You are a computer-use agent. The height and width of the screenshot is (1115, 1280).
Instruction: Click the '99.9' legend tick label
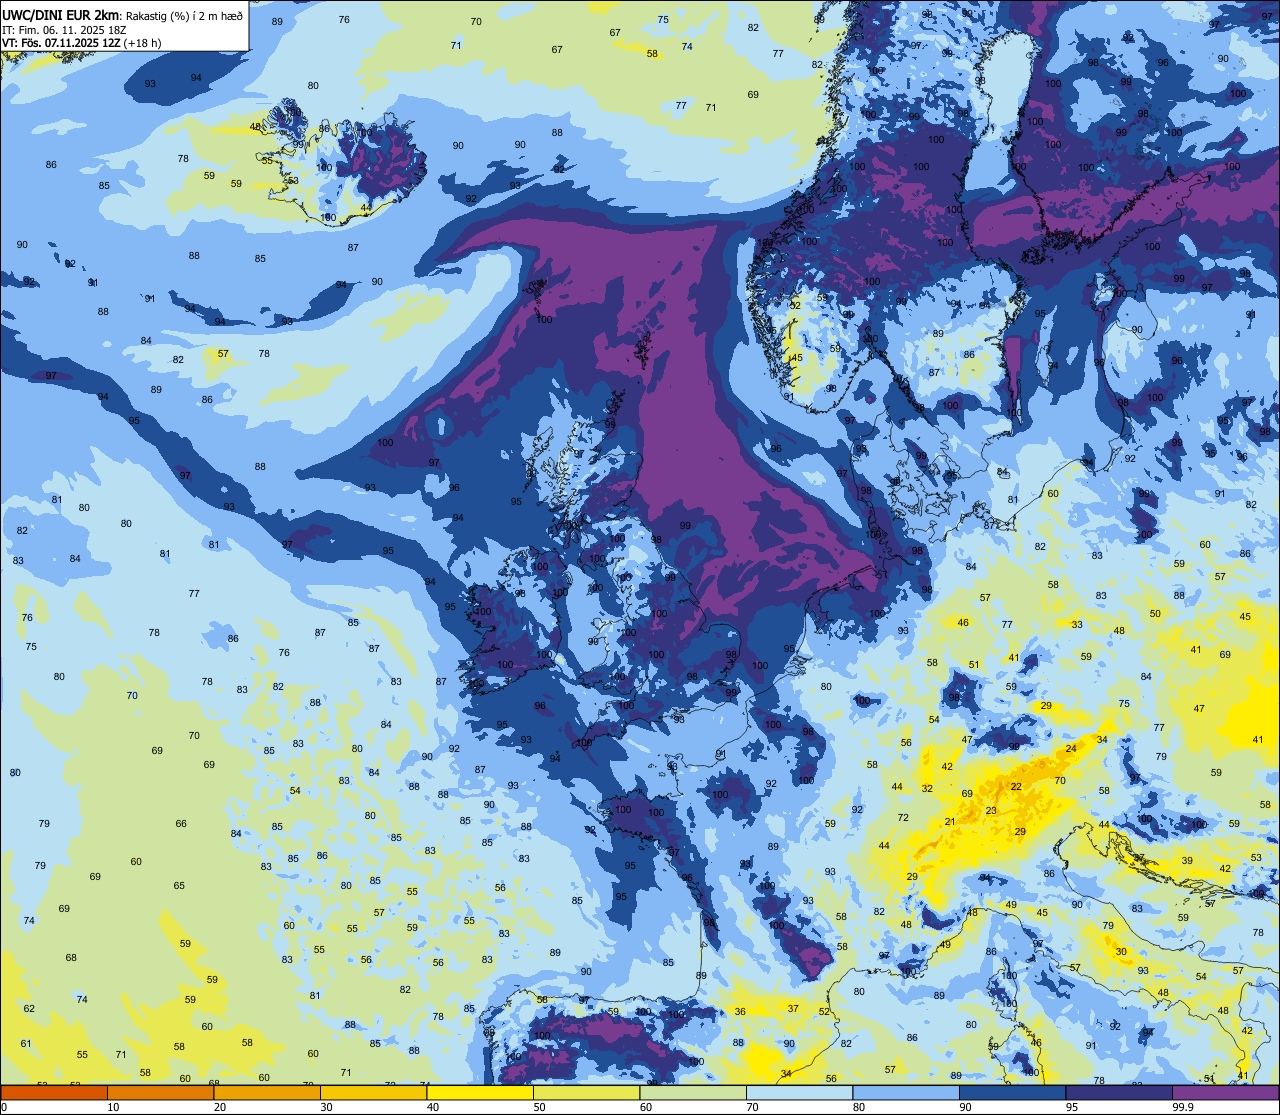(x=1184, y=1107)
